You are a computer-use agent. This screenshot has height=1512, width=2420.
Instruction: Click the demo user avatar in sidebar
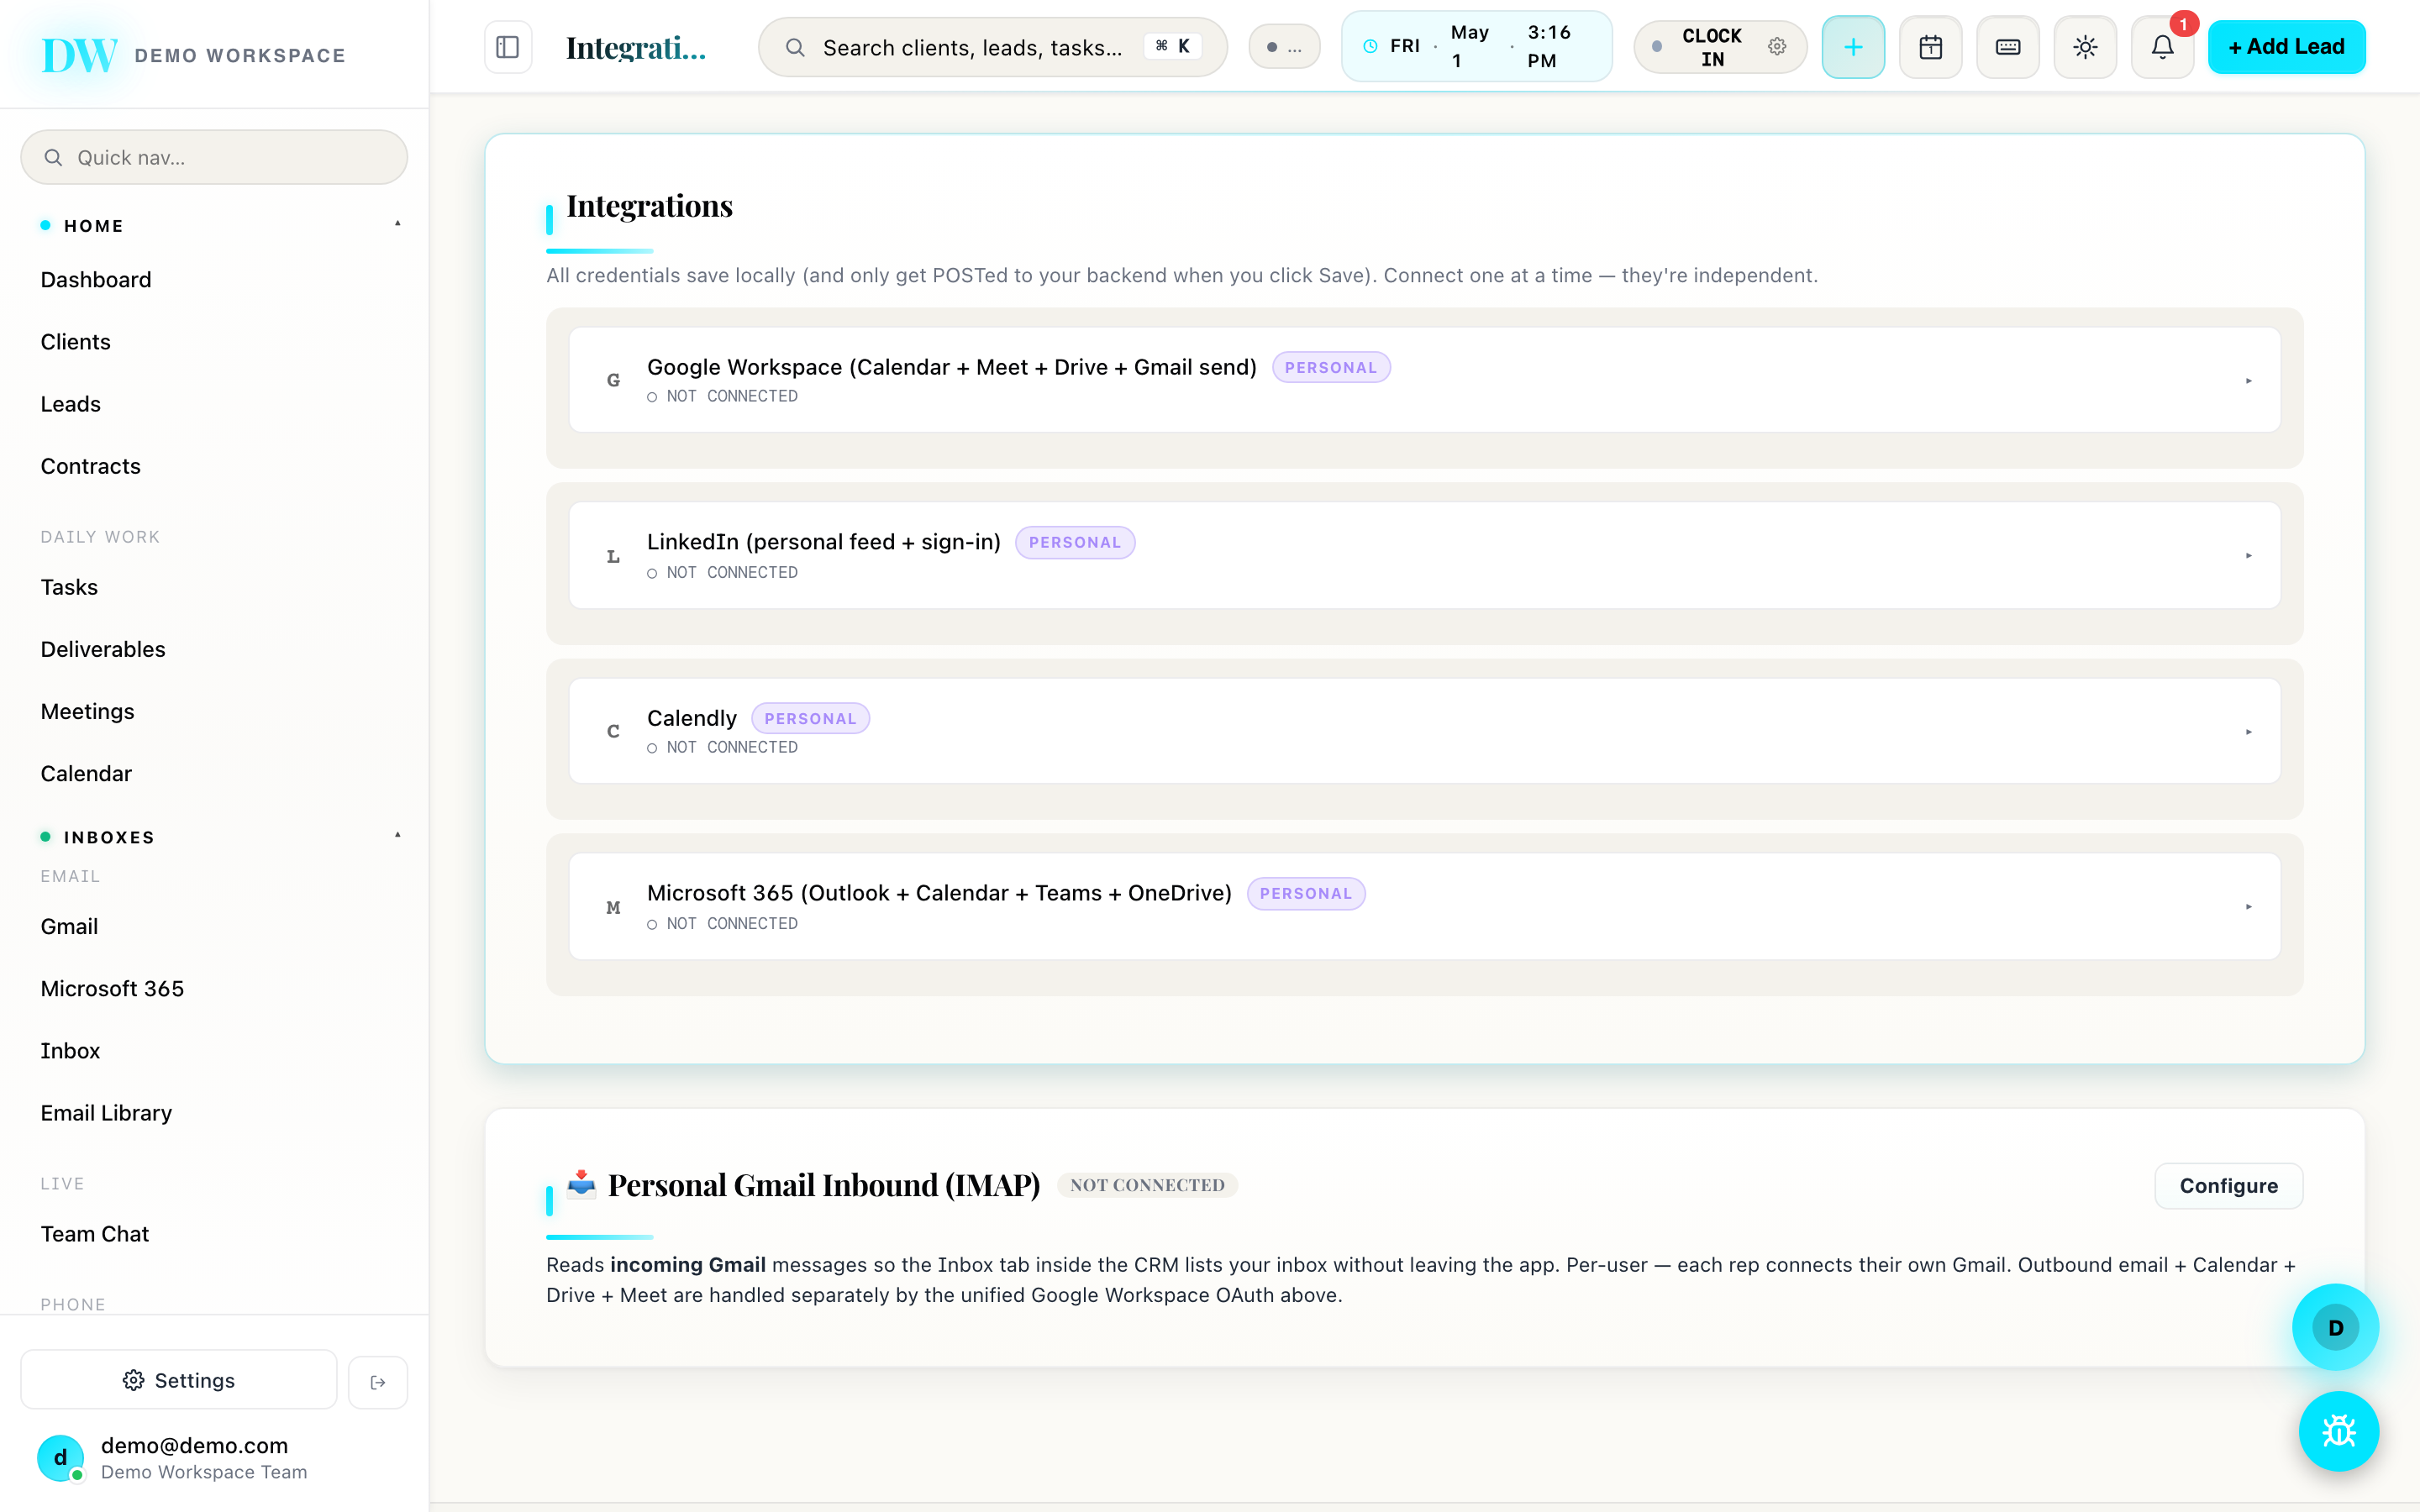(x=60, y=1458)
